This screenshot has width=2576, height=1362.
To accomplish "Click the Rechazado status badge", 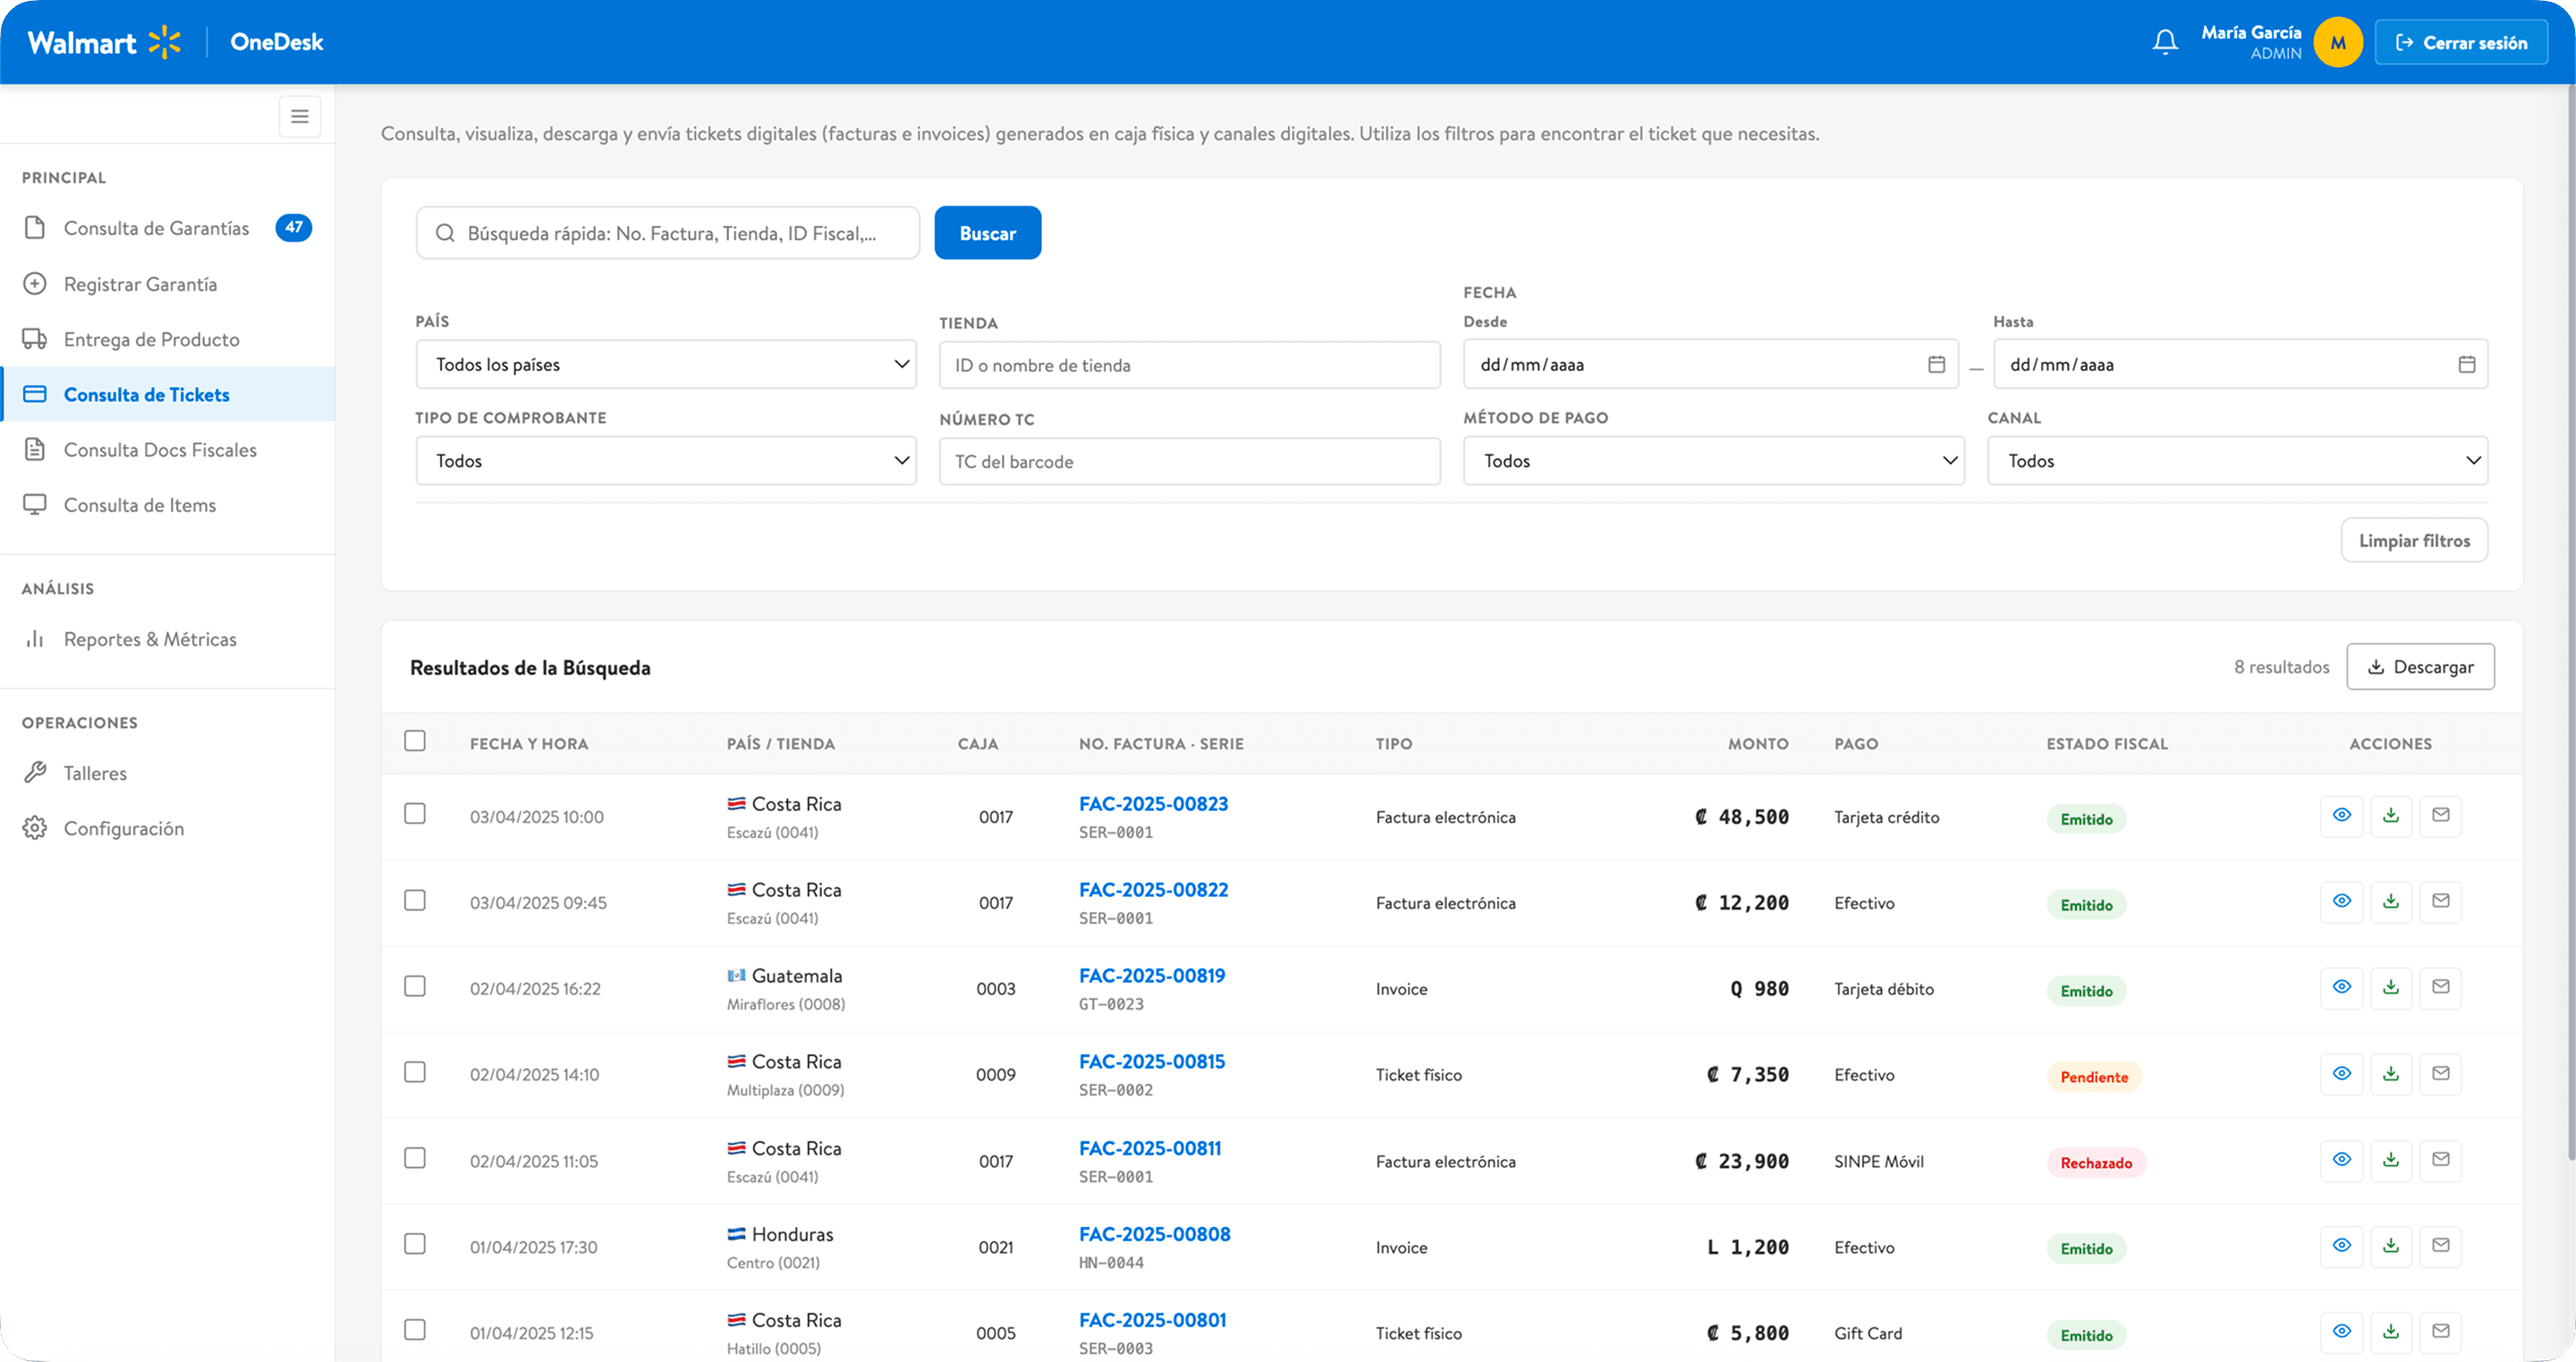I will click(x=2096, y=1163).
